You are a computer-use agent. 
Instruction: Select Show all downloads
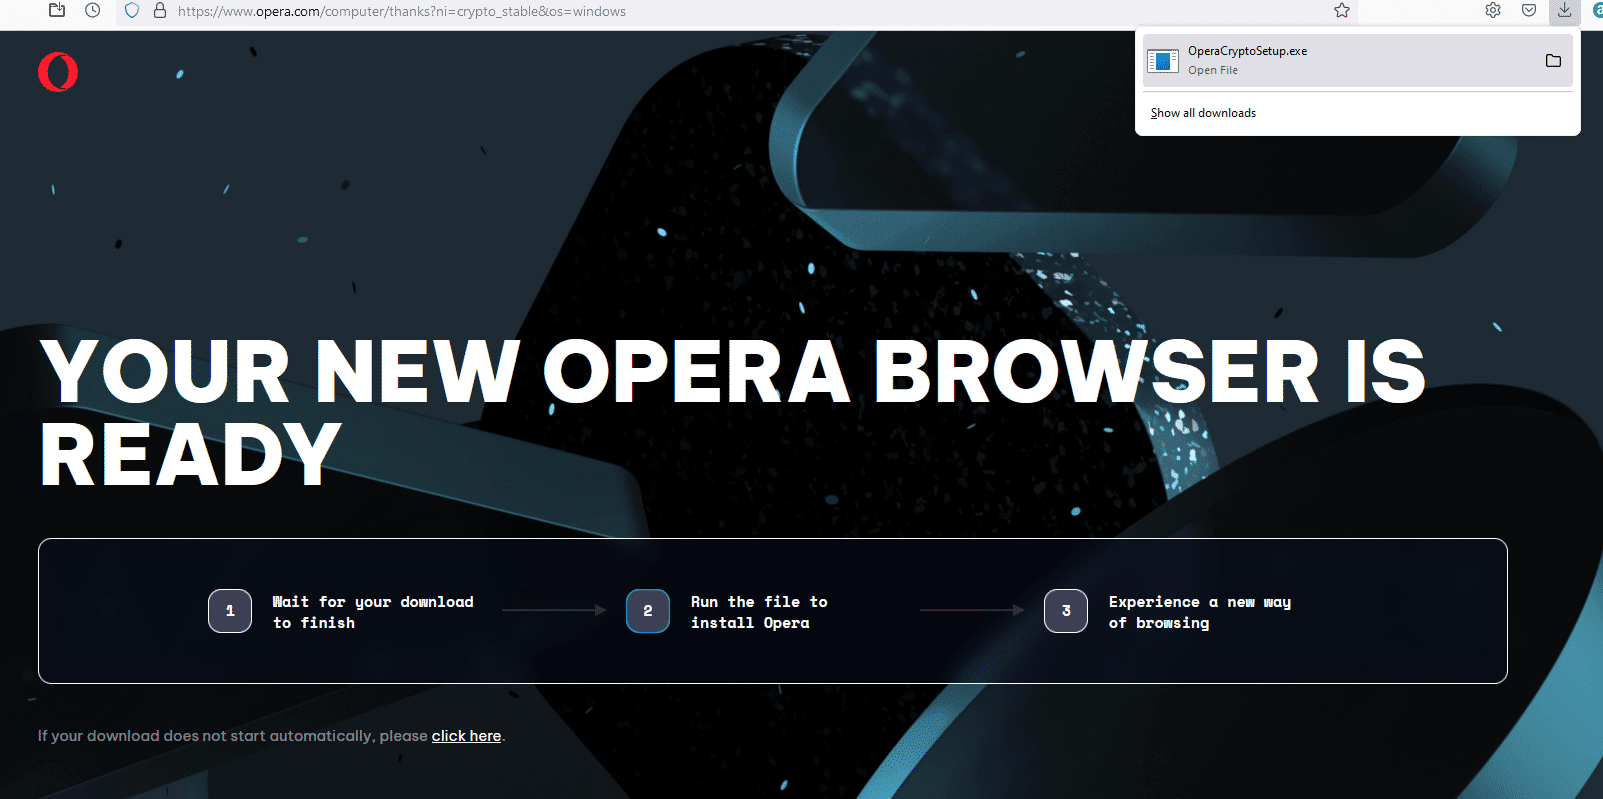point(1203,113)
